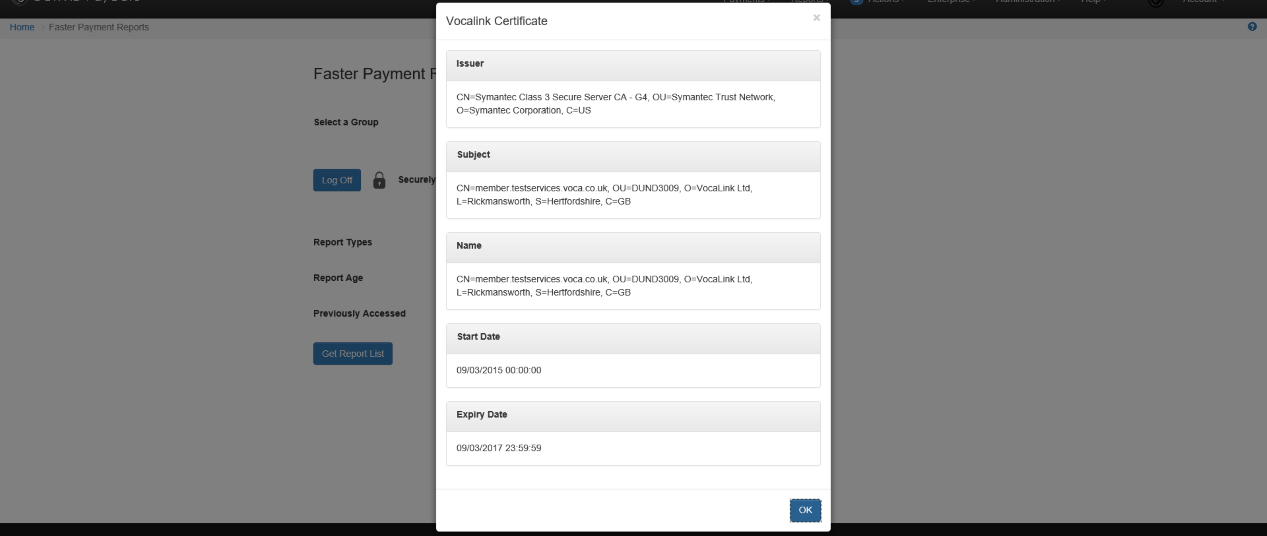Image resolution: width=1267 pixels, height=536 pixels.
Task: Click the Issuer panel heading
Action: point(471,64)
